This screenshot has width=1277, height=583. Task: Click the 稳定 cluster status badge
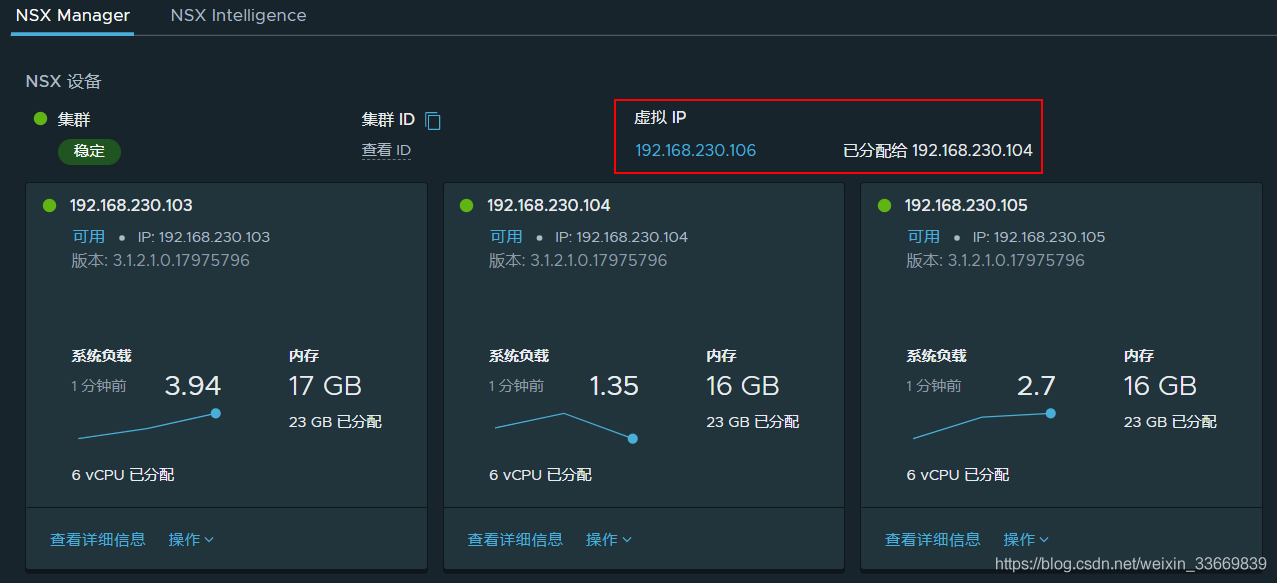tap(89, 152)
